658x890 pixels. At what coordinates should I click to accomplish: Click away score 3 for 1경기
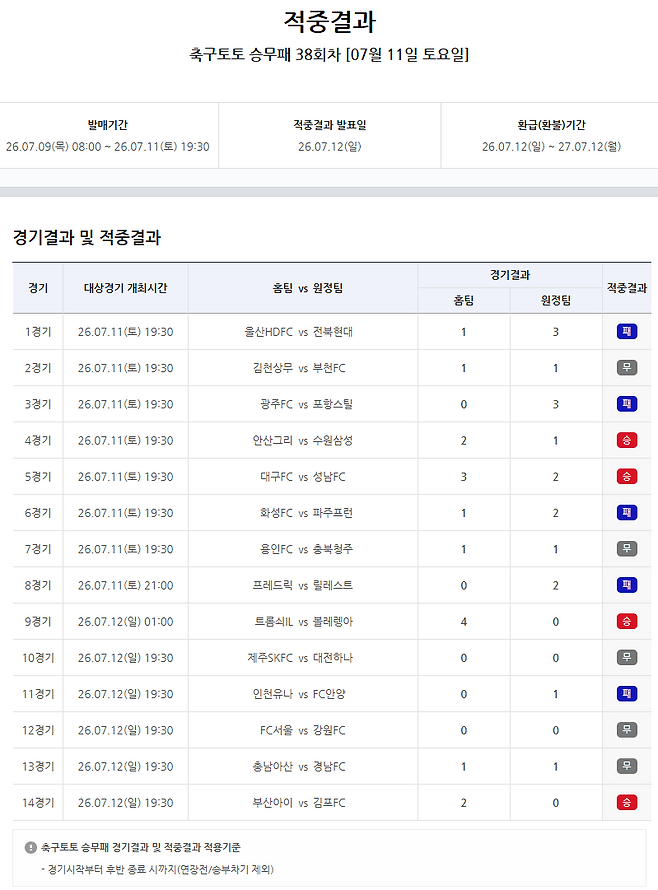coord(556,332)
